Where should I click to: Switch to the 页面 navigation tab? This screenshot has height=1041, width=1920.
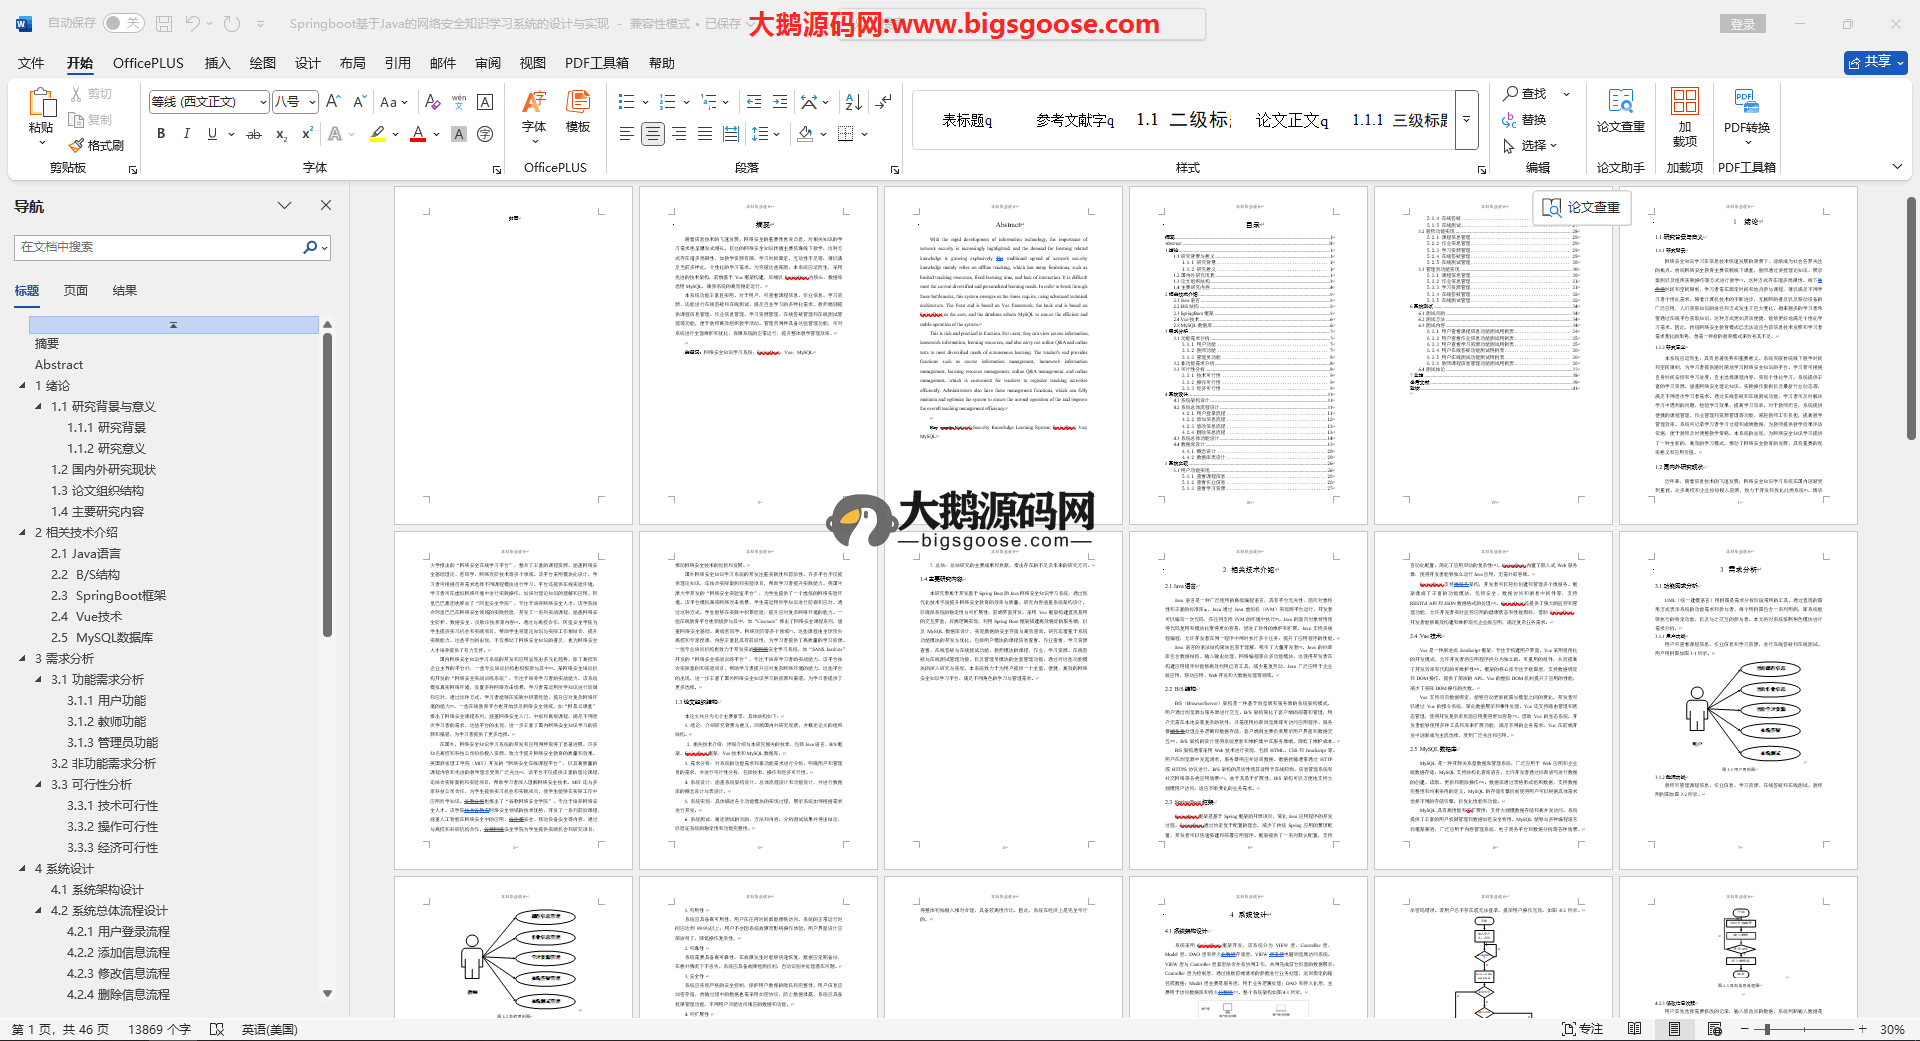click(x=76, y=291)
